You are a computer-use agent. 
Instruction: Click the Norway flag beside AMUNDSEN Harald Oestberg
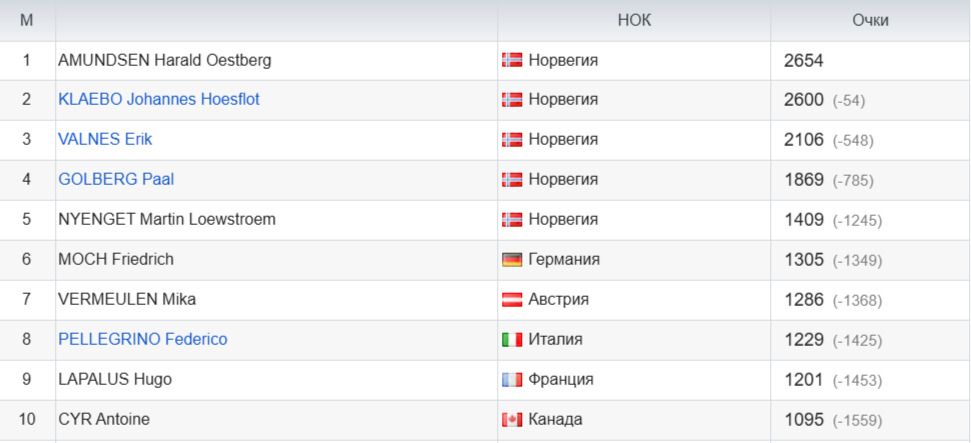(512, 60)
